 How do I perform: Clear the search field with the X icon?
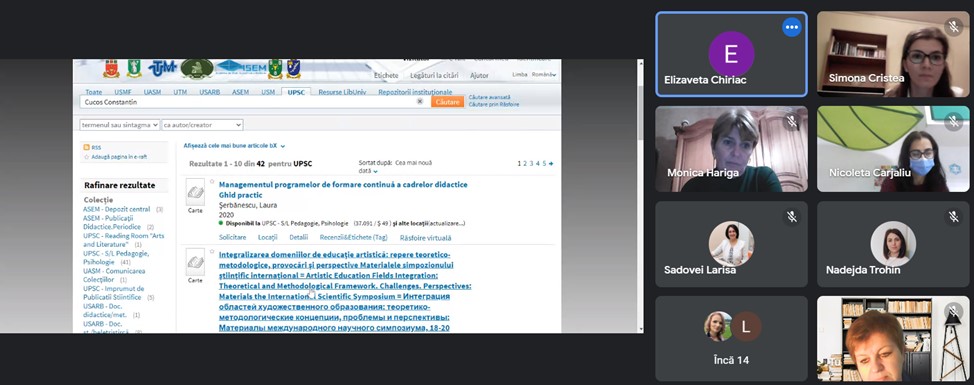(x=420, y=101)
